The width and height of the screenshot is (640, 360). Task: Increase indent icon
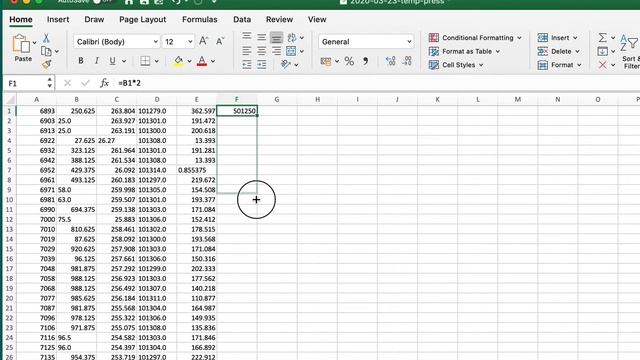point(262,64)
